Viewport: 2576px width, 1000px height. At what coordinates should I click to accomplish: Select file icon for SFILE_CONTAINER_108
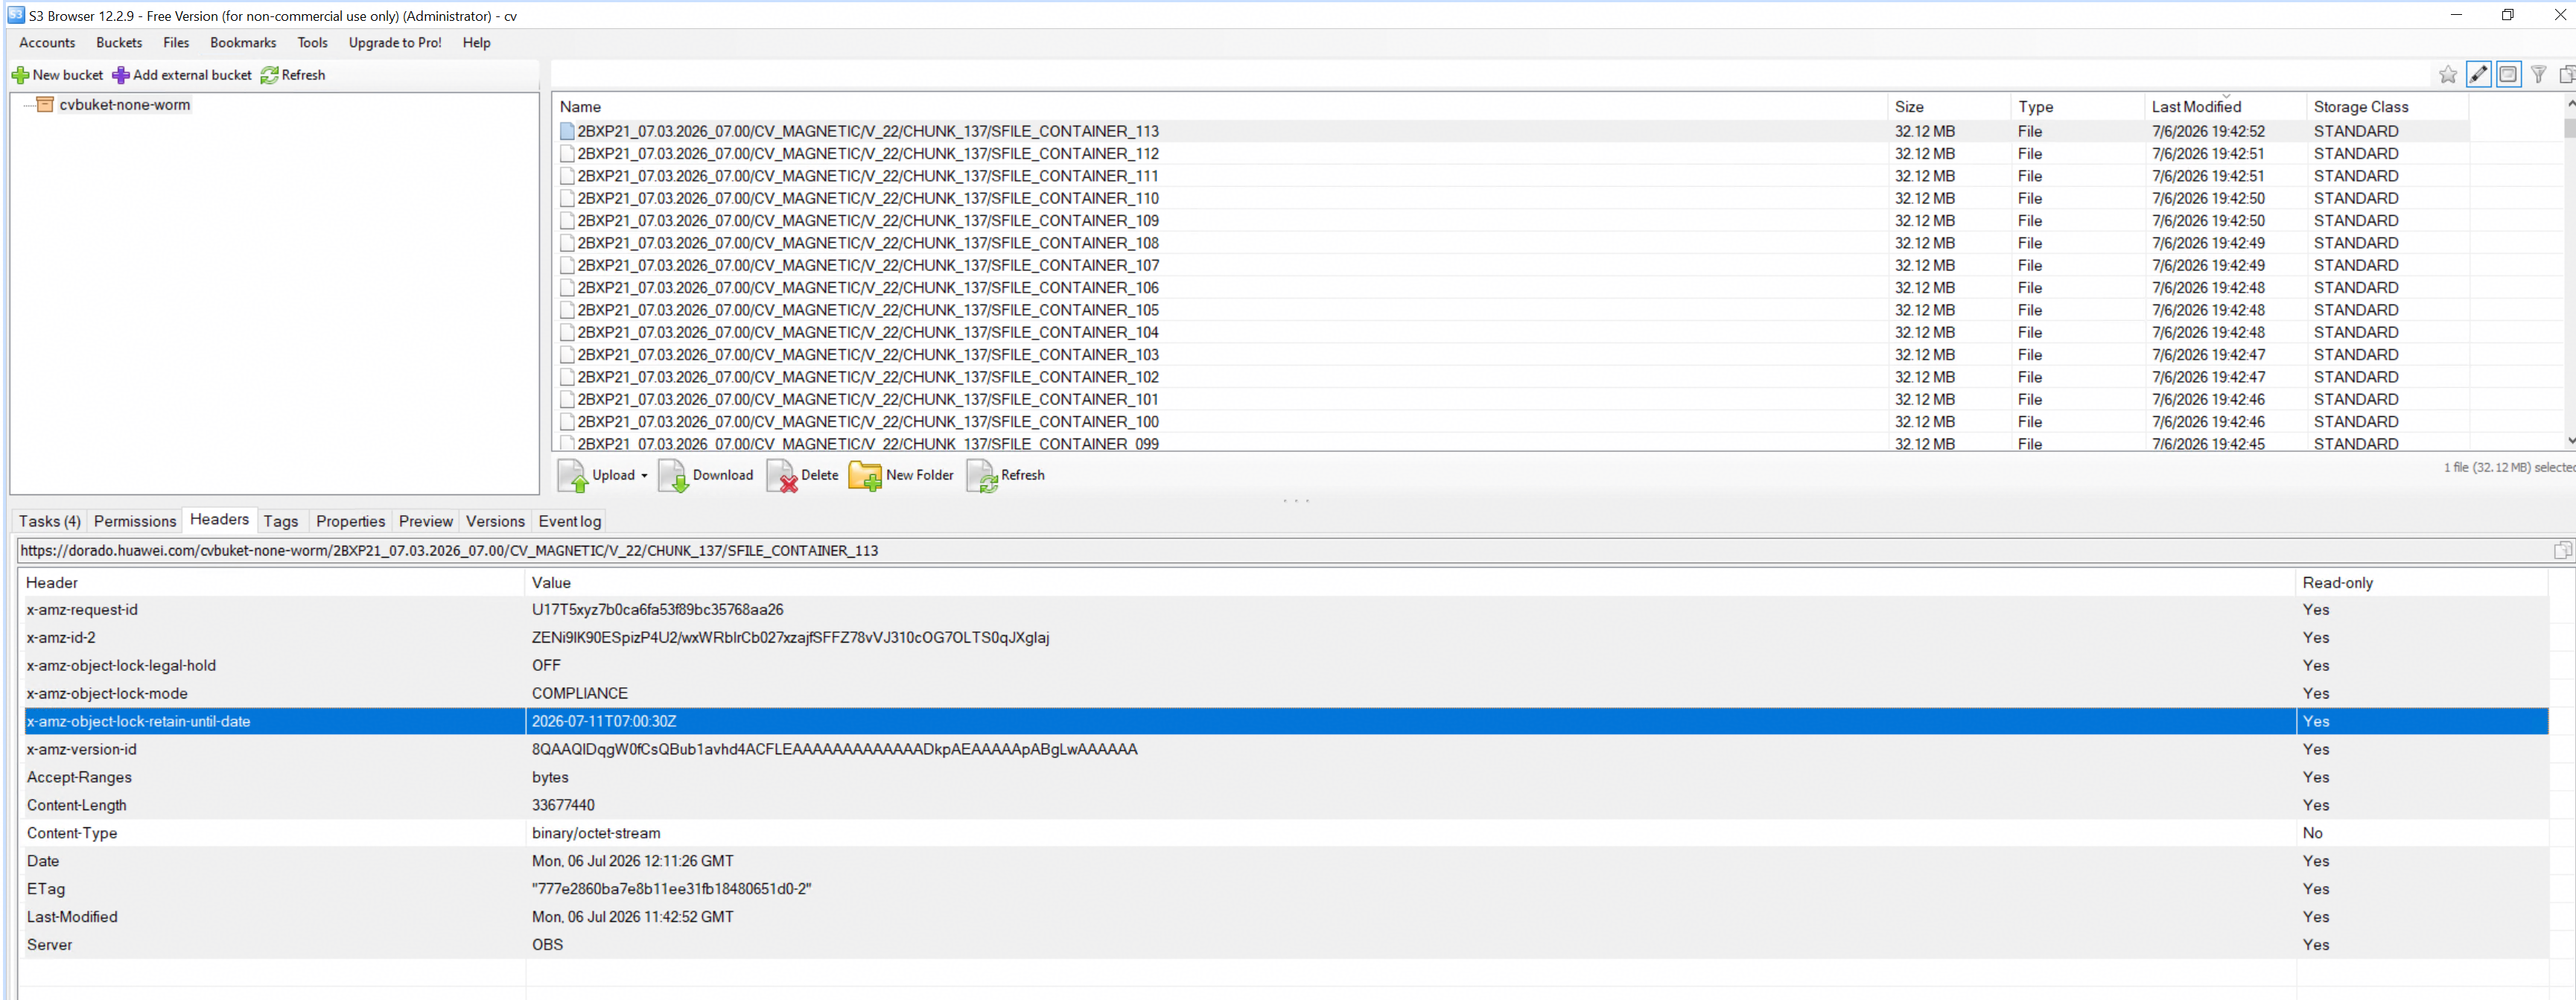tap(567, 243)
